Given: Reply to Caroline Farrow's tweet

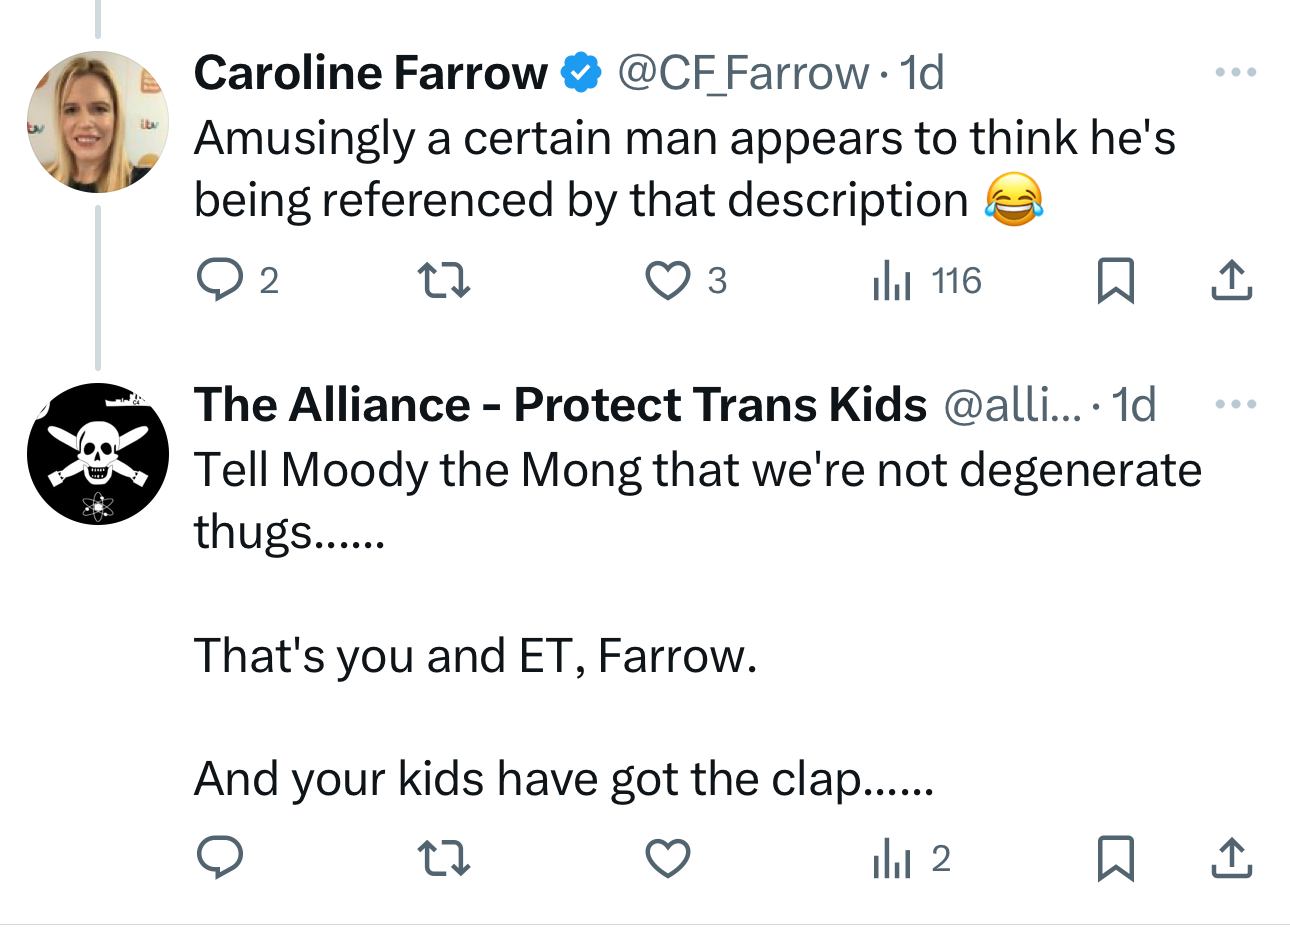Looking at the screenshot, I should tap(220, 280).
